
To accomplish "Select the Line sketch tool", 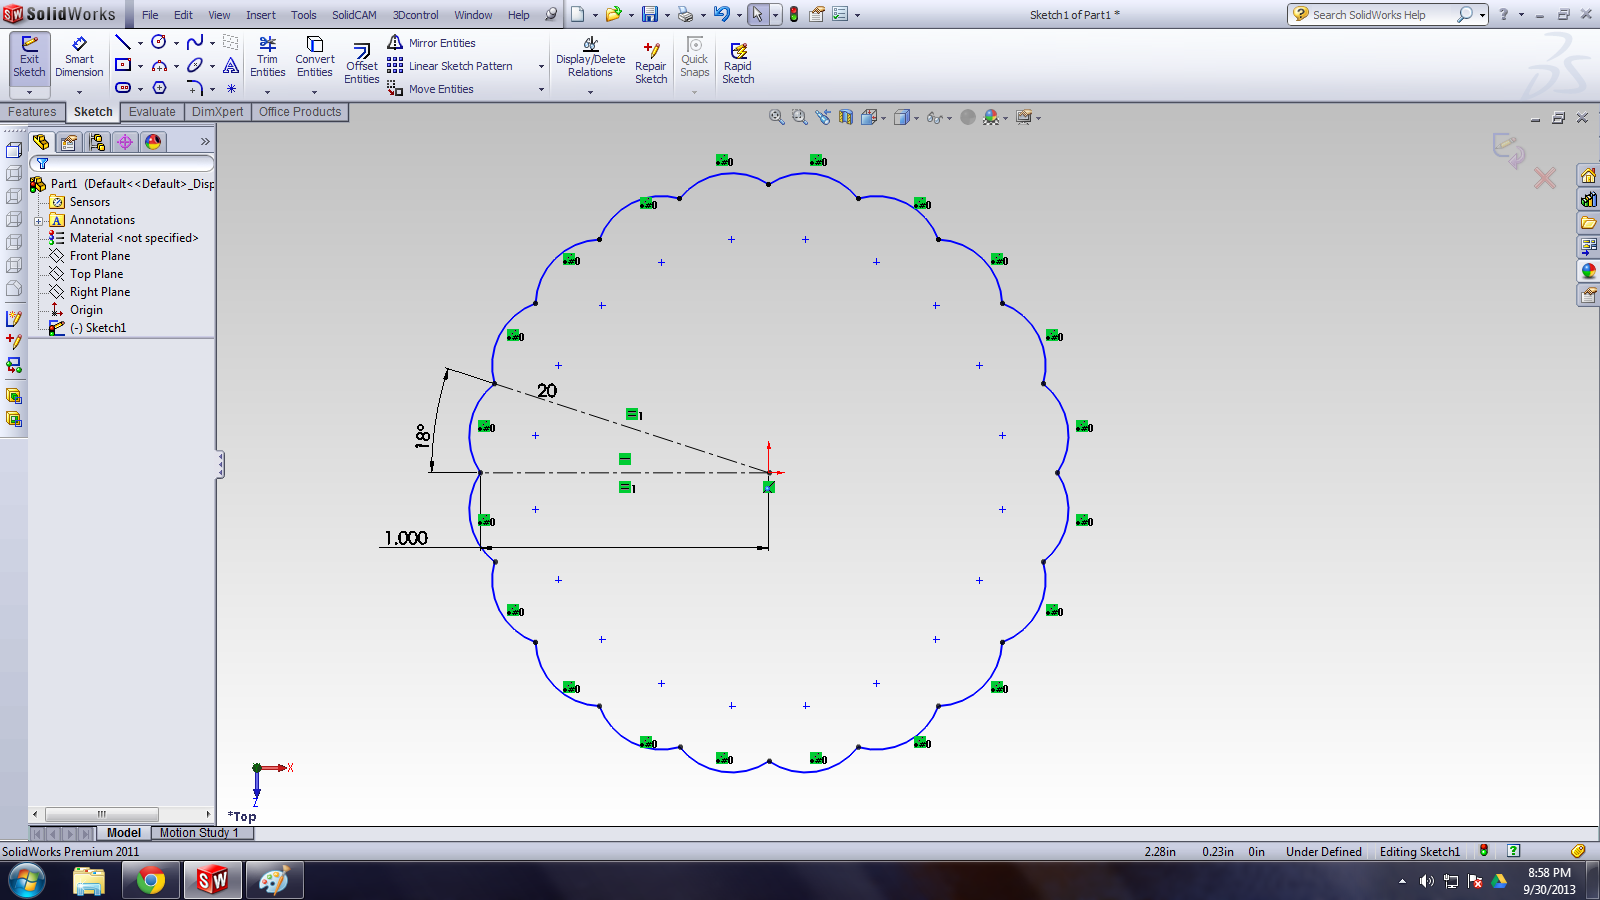I will 122,42.
